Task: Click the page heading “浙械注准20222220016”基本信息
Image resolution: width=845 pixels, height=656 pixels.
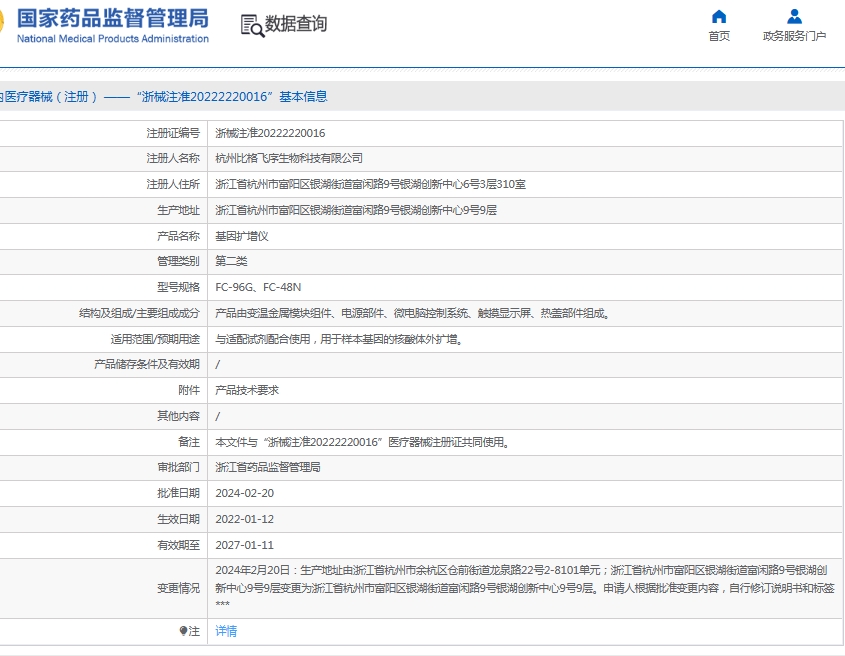Action: [232, 96]
